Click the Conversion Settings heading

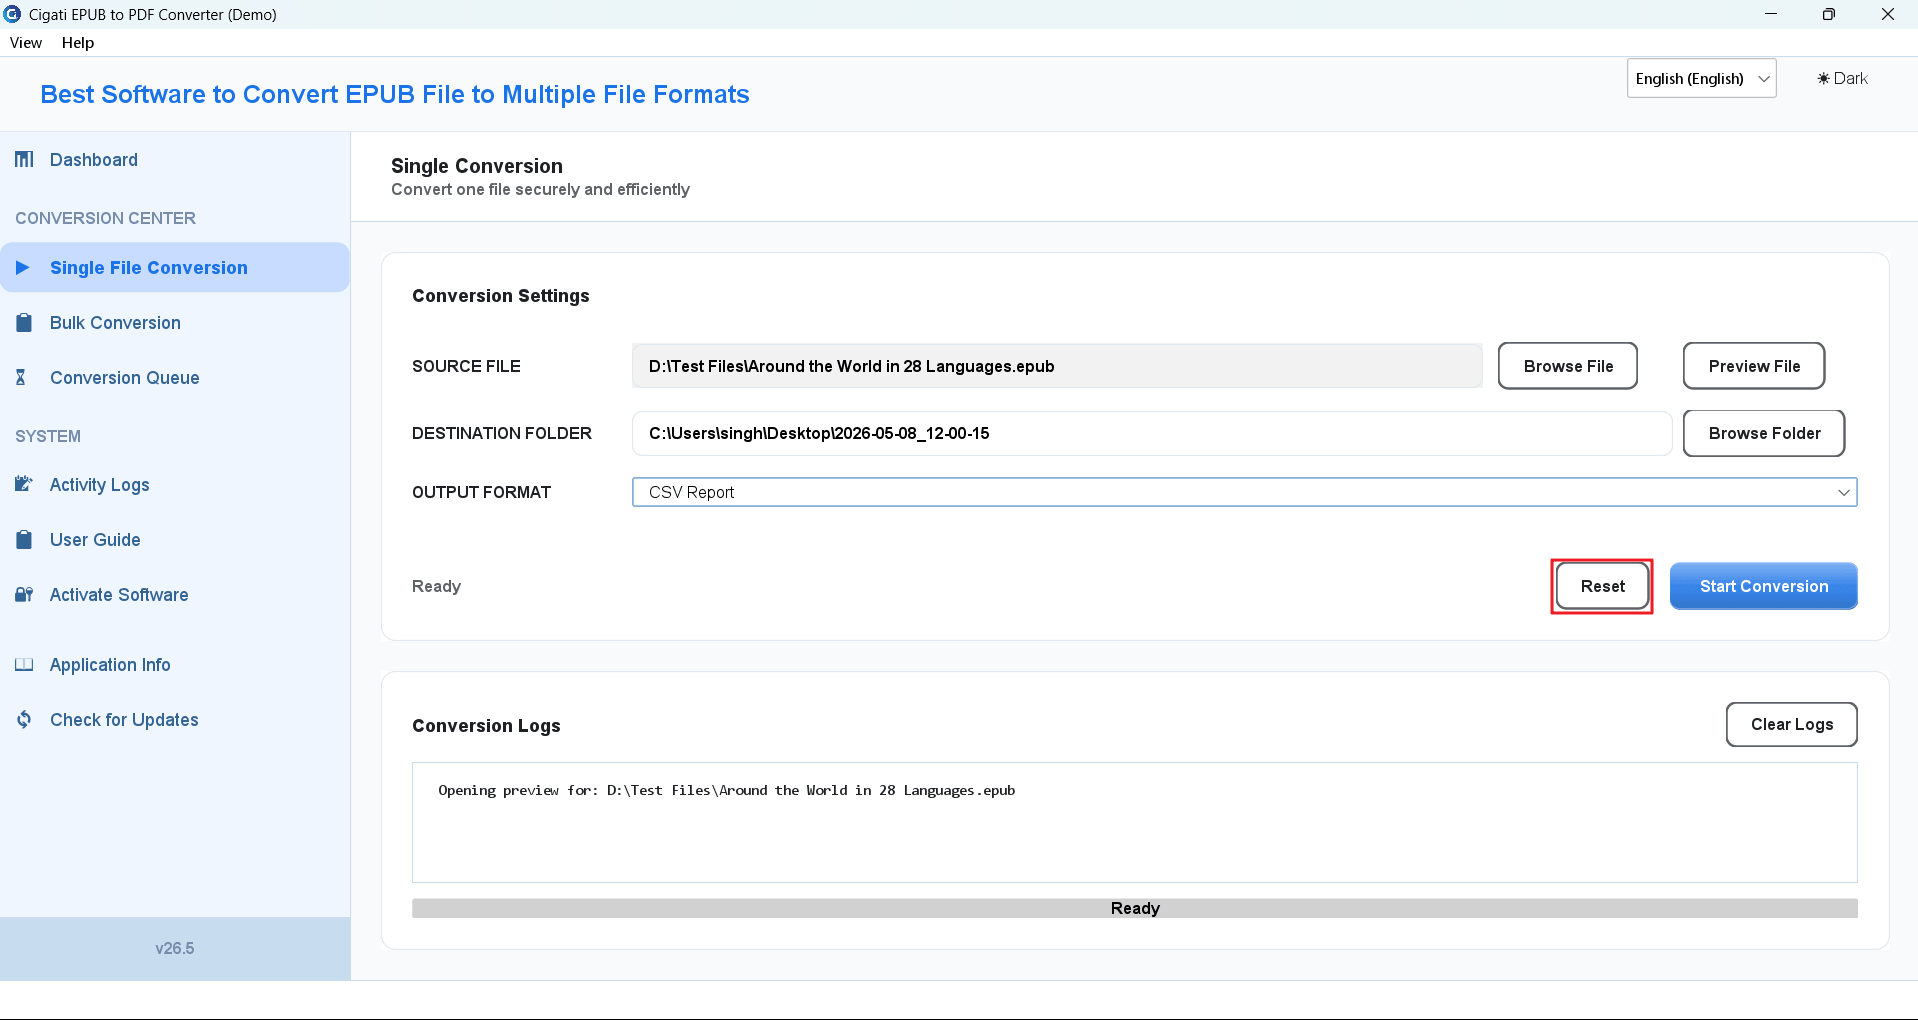coord(501,296)
